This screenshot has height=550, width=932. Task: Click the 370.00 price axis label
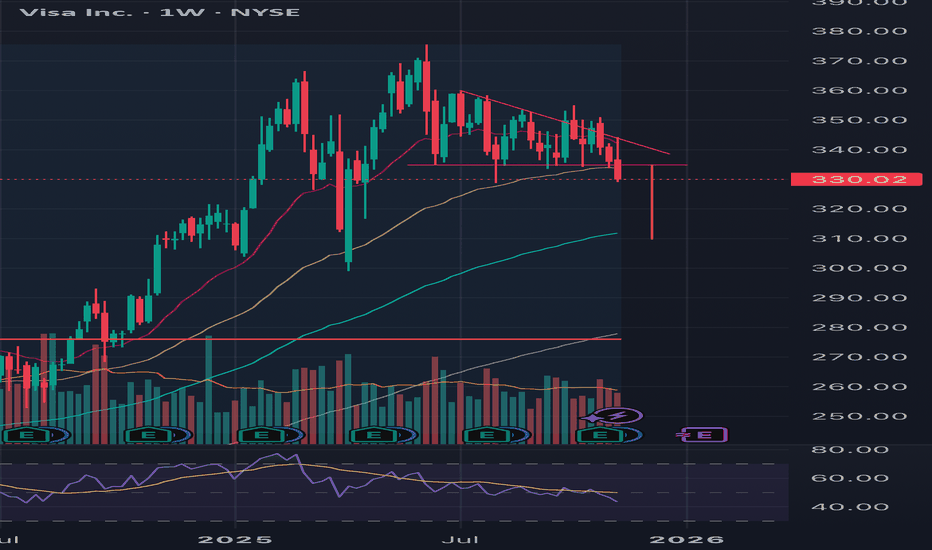tap(859, 61)
